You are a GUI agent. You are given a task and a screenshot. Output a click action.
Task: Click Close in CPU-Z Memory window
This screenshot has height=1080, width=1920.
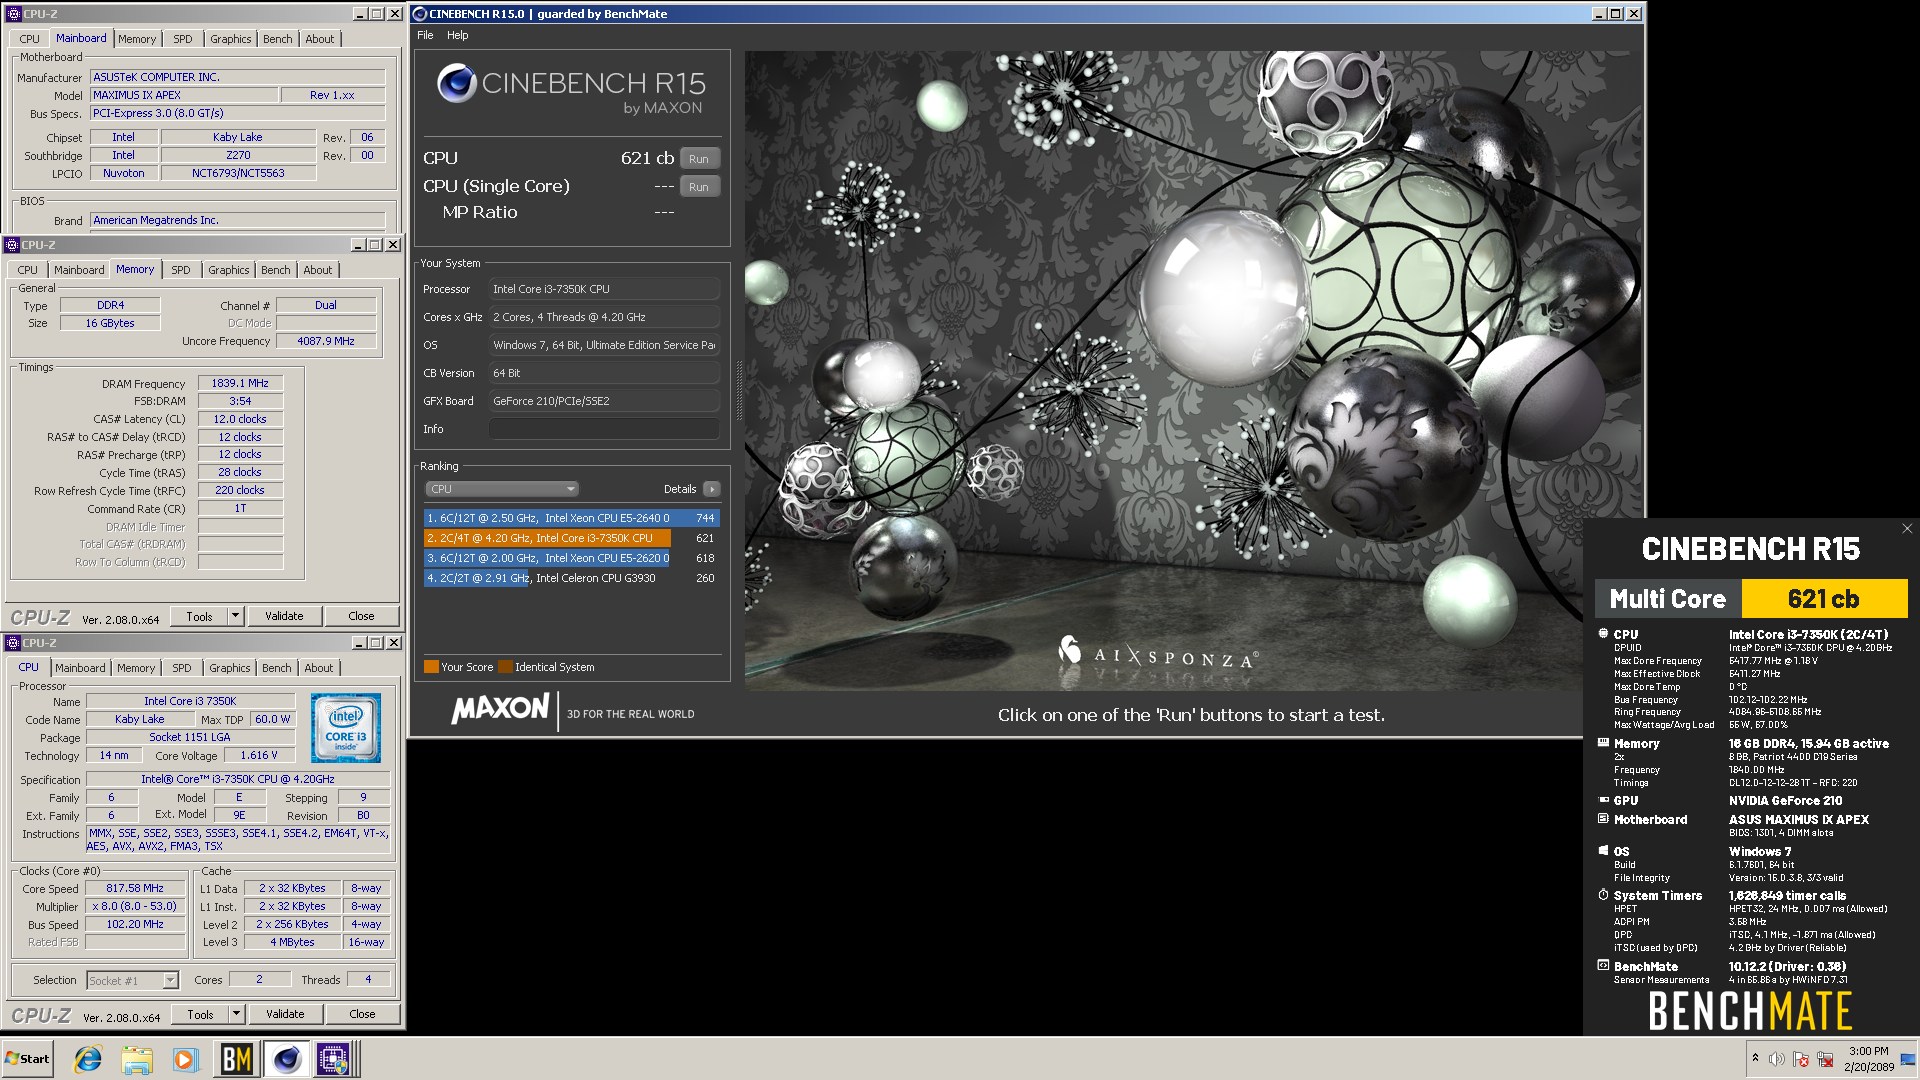click(361, 617)
